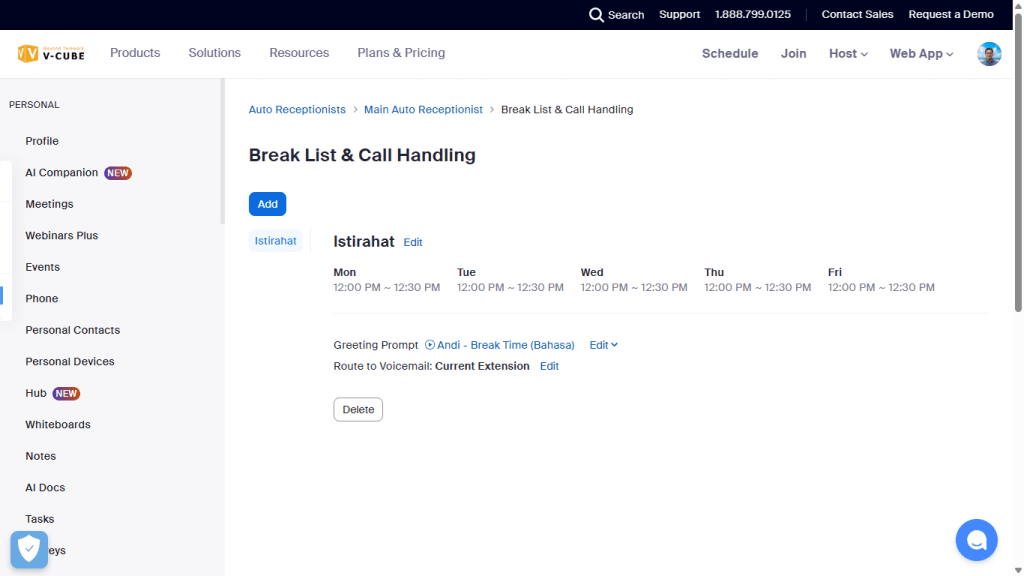Open the Search bar
This screenshot has width=1024, height=576.
(616, 14)
